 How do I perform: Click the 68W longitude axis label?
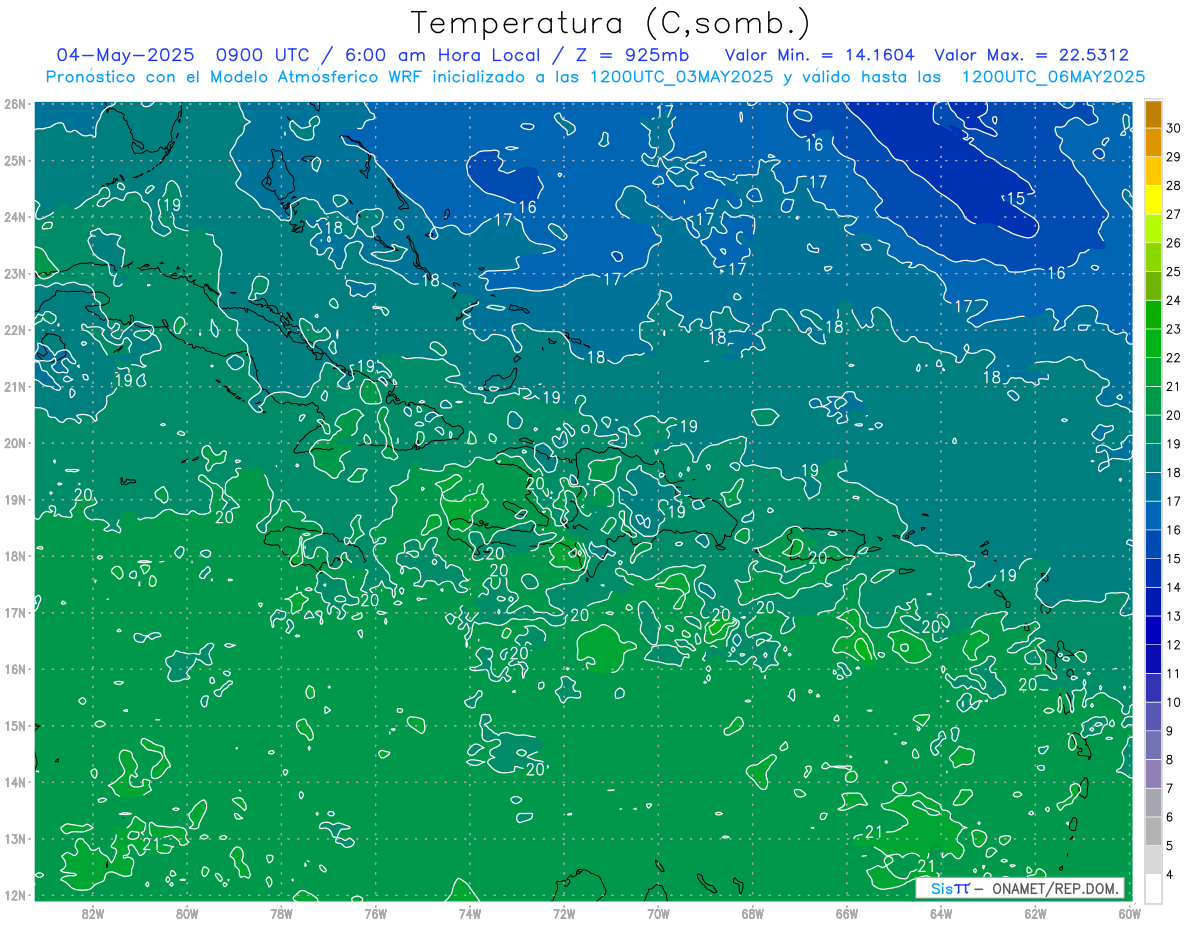[x=753, y=912]
